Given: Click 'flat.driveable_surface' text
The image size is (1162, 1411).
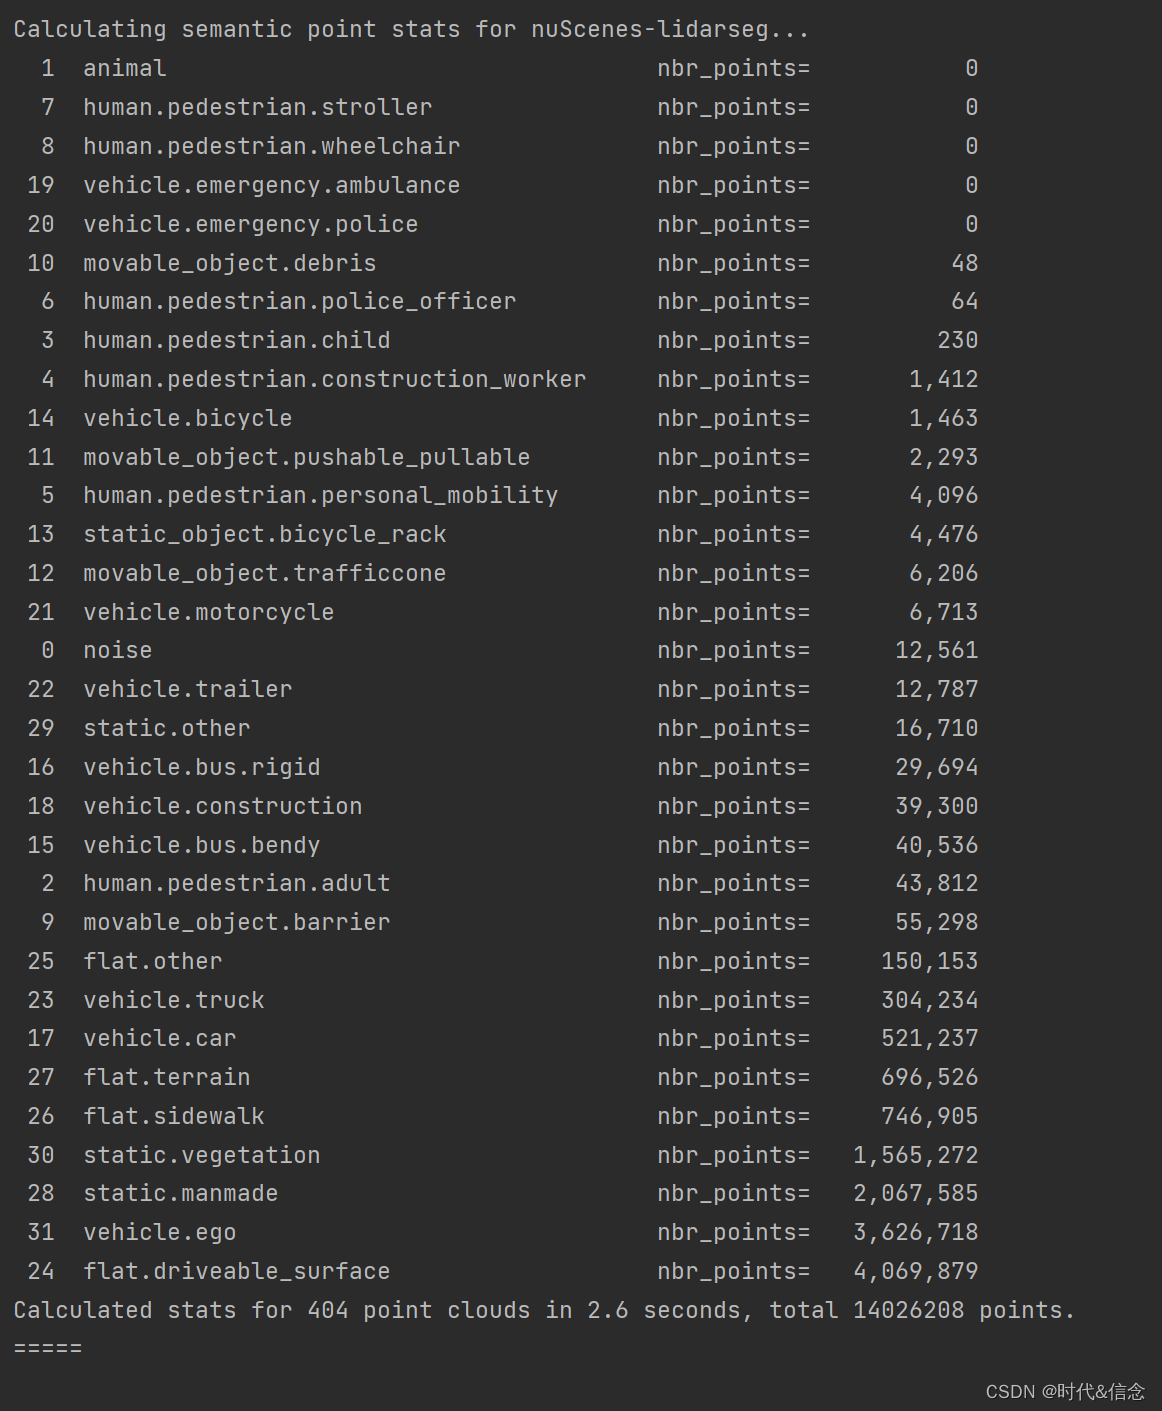Looking at the screenshot, I should coord(236,1271).
